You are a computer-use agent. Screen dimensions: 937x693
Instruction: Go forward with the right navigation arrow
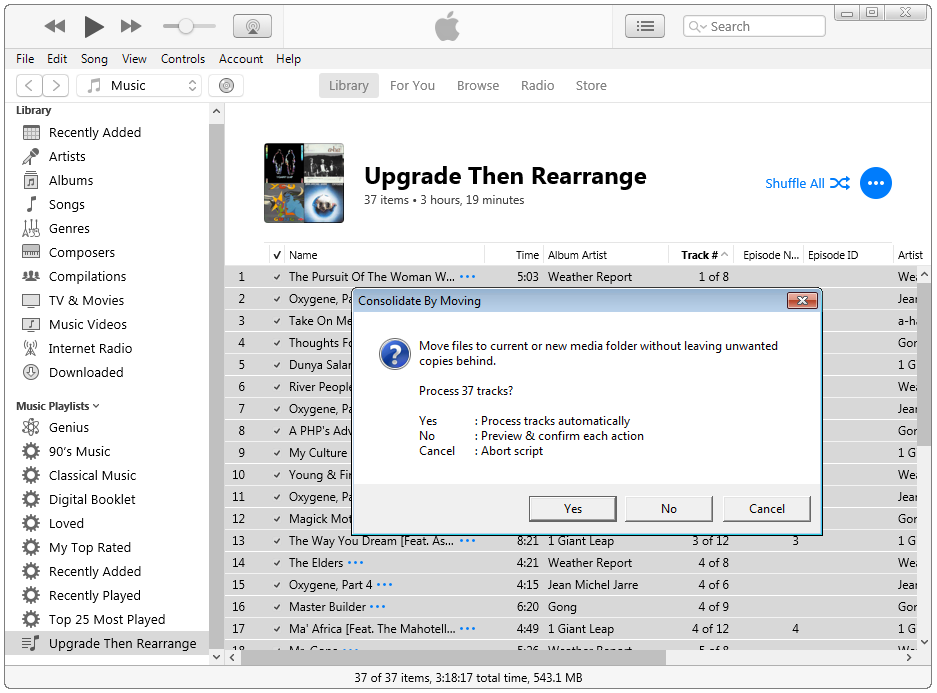[56, 85]
